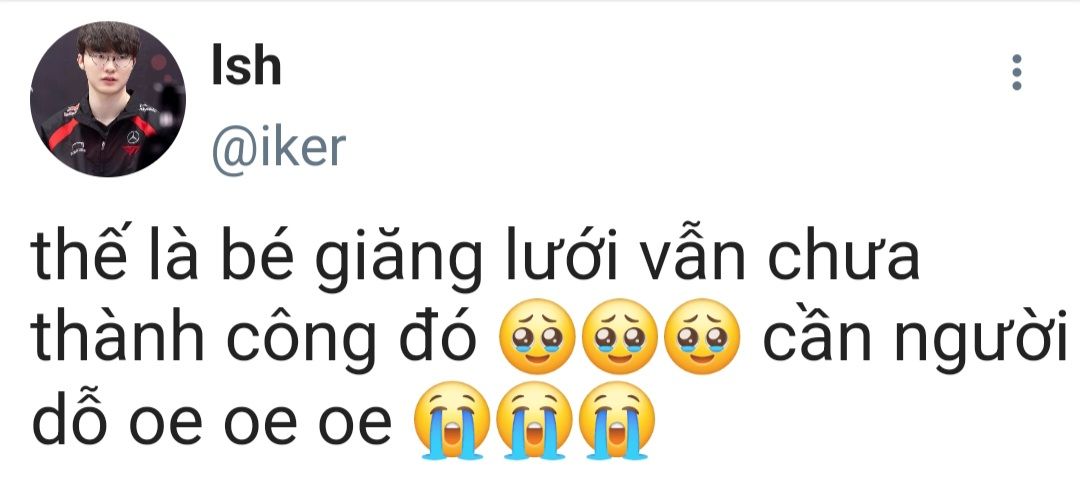Click the words "cần người" after the emojis
The height and width of the screenshot is (486, 1080).
tap(915, 337)
